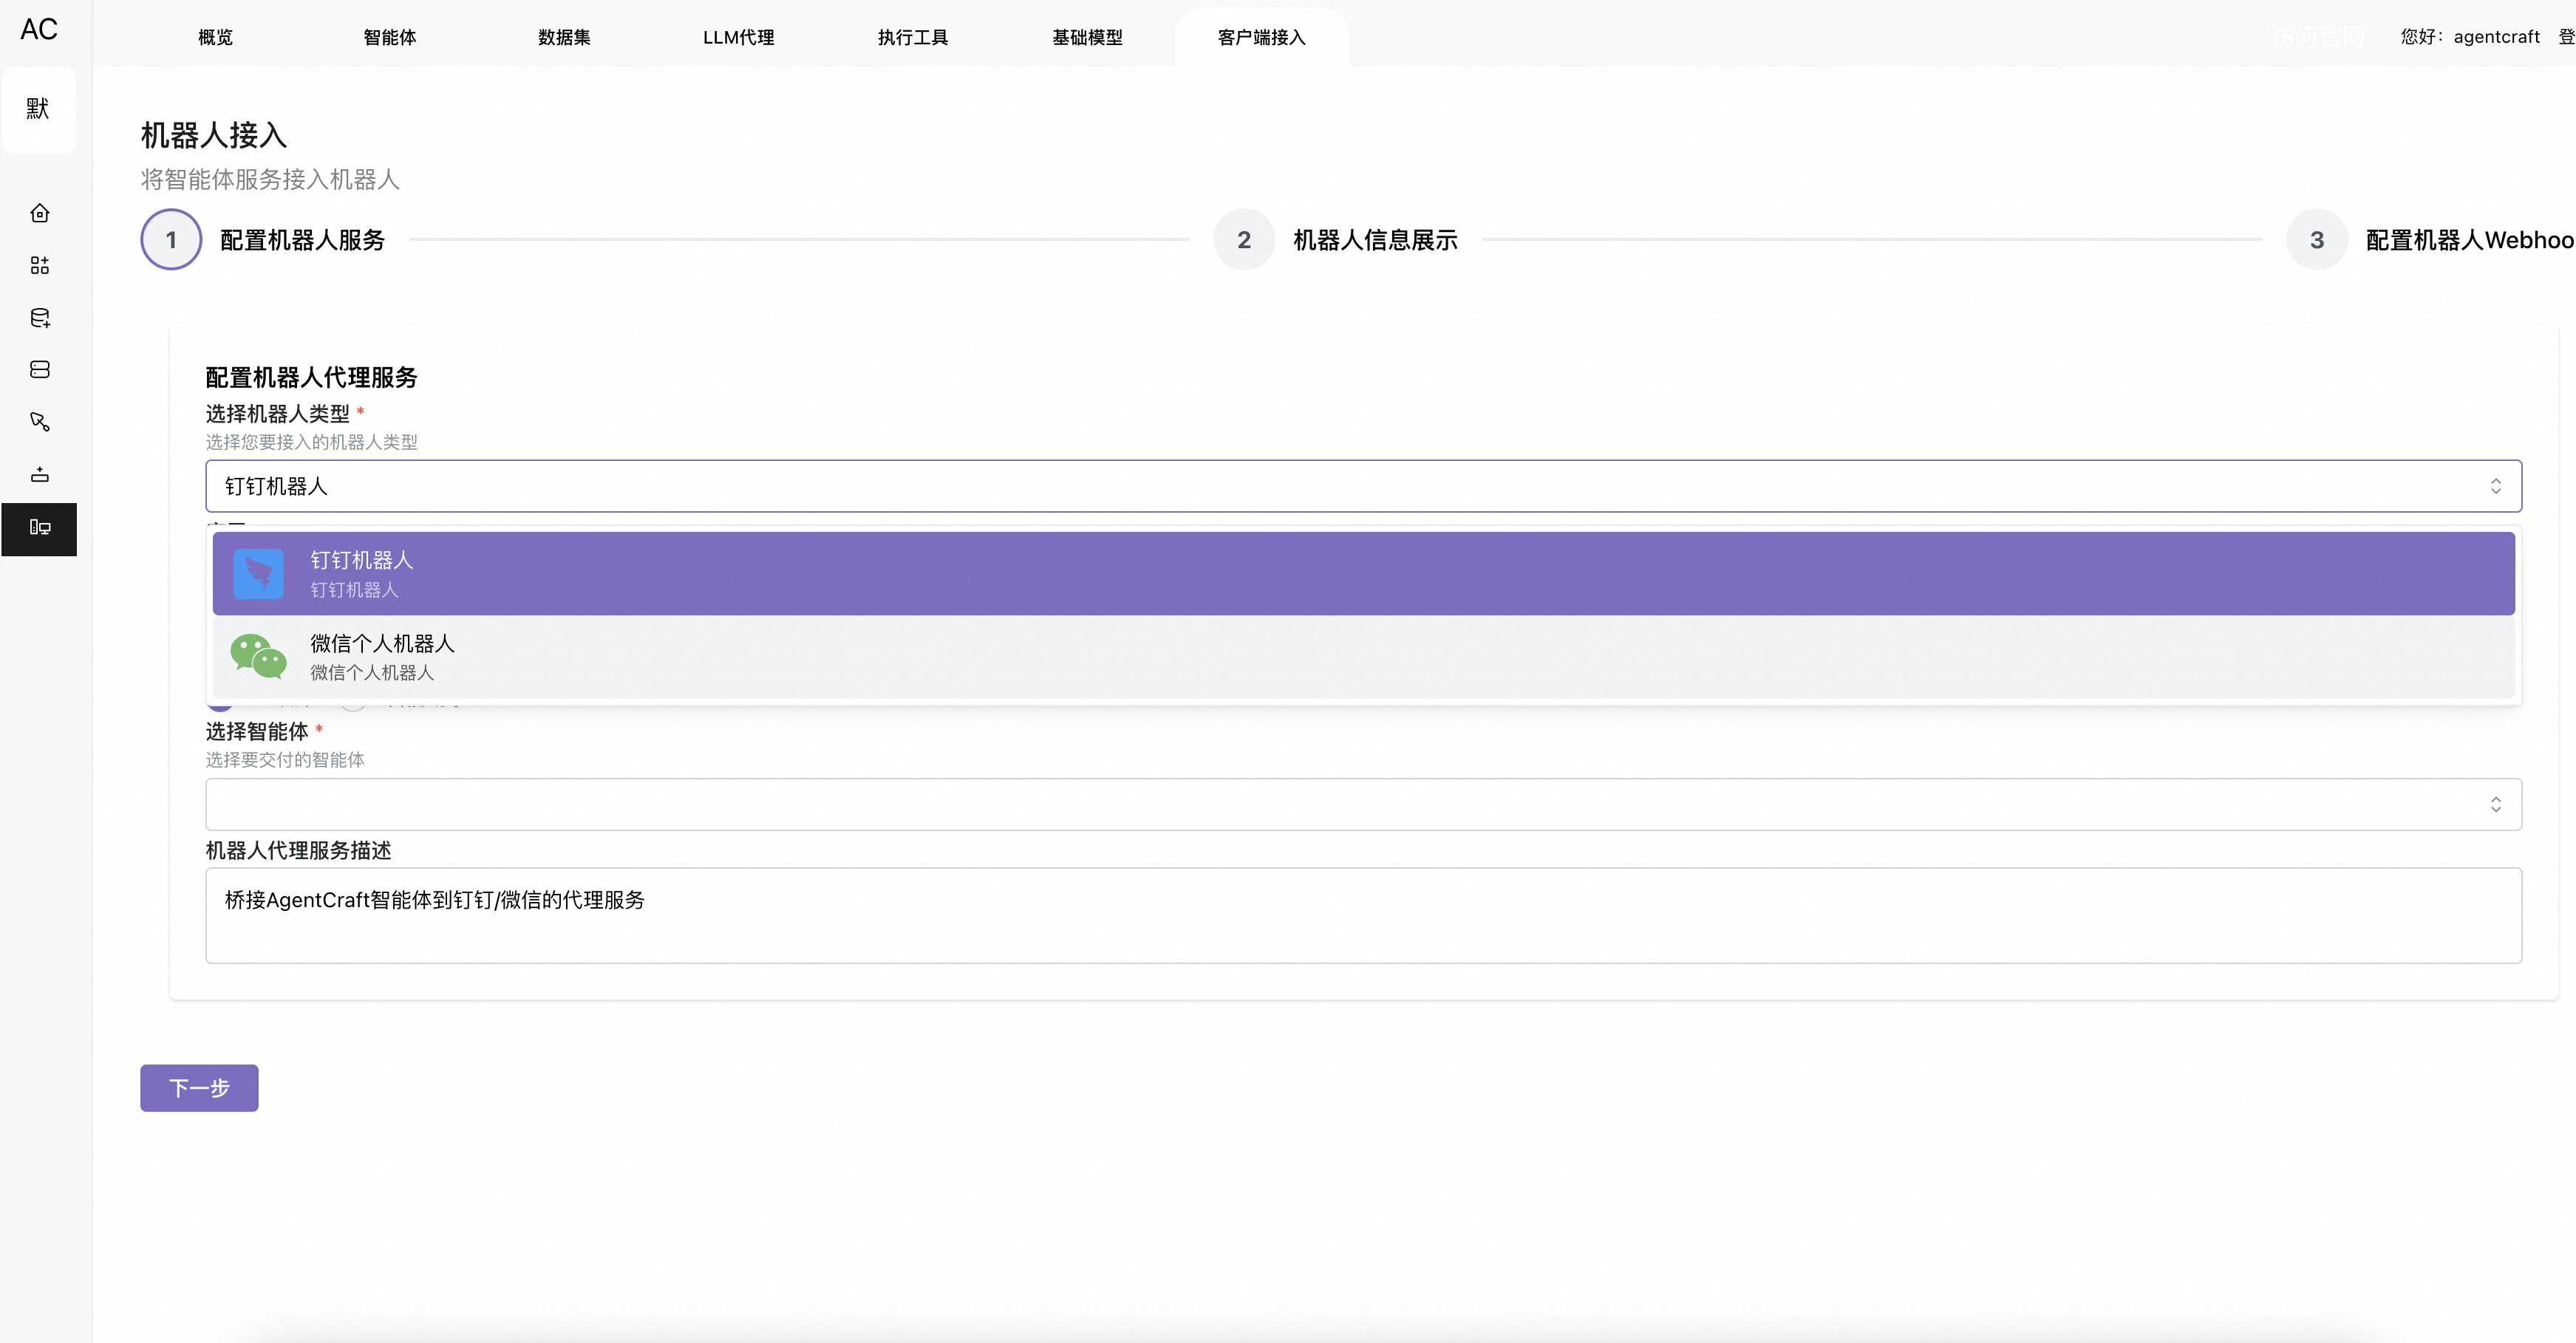Open the LLM proxy server sidebar icon
This screenshot has width=2576, height=1343.
(x=40, y=370)
